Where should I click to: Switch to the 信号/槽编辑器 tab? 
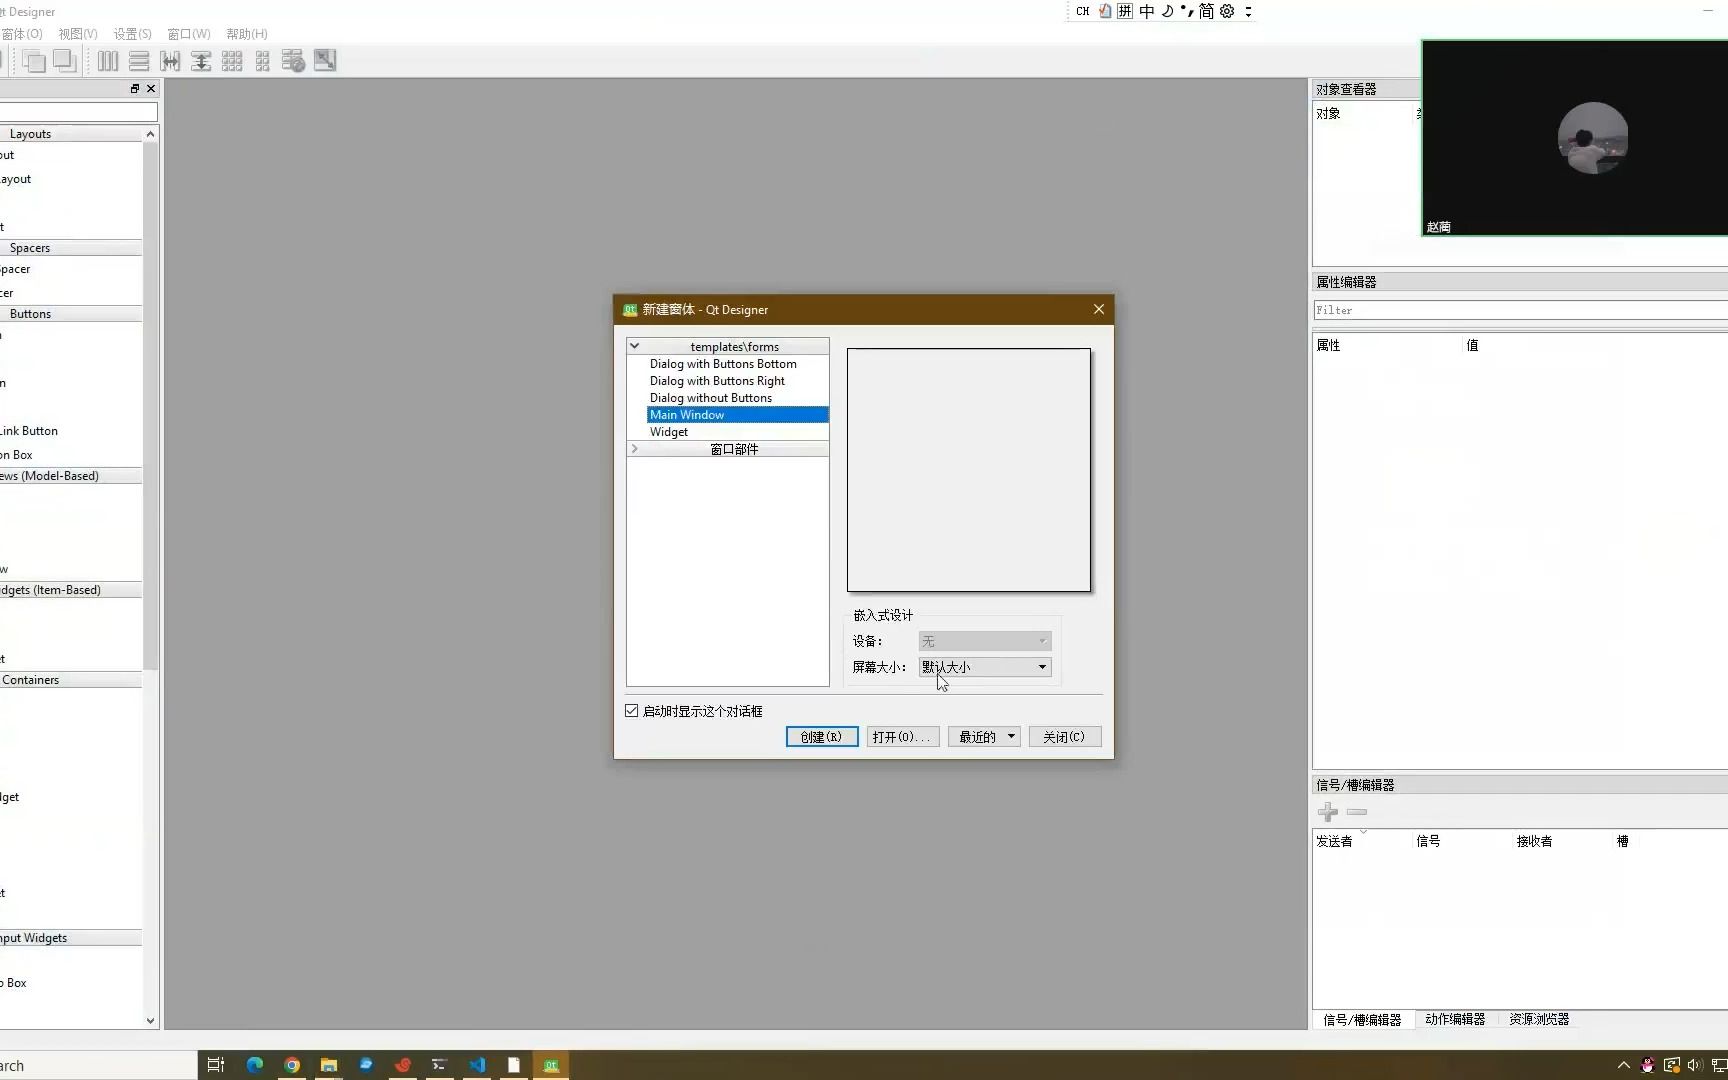1362,1020
